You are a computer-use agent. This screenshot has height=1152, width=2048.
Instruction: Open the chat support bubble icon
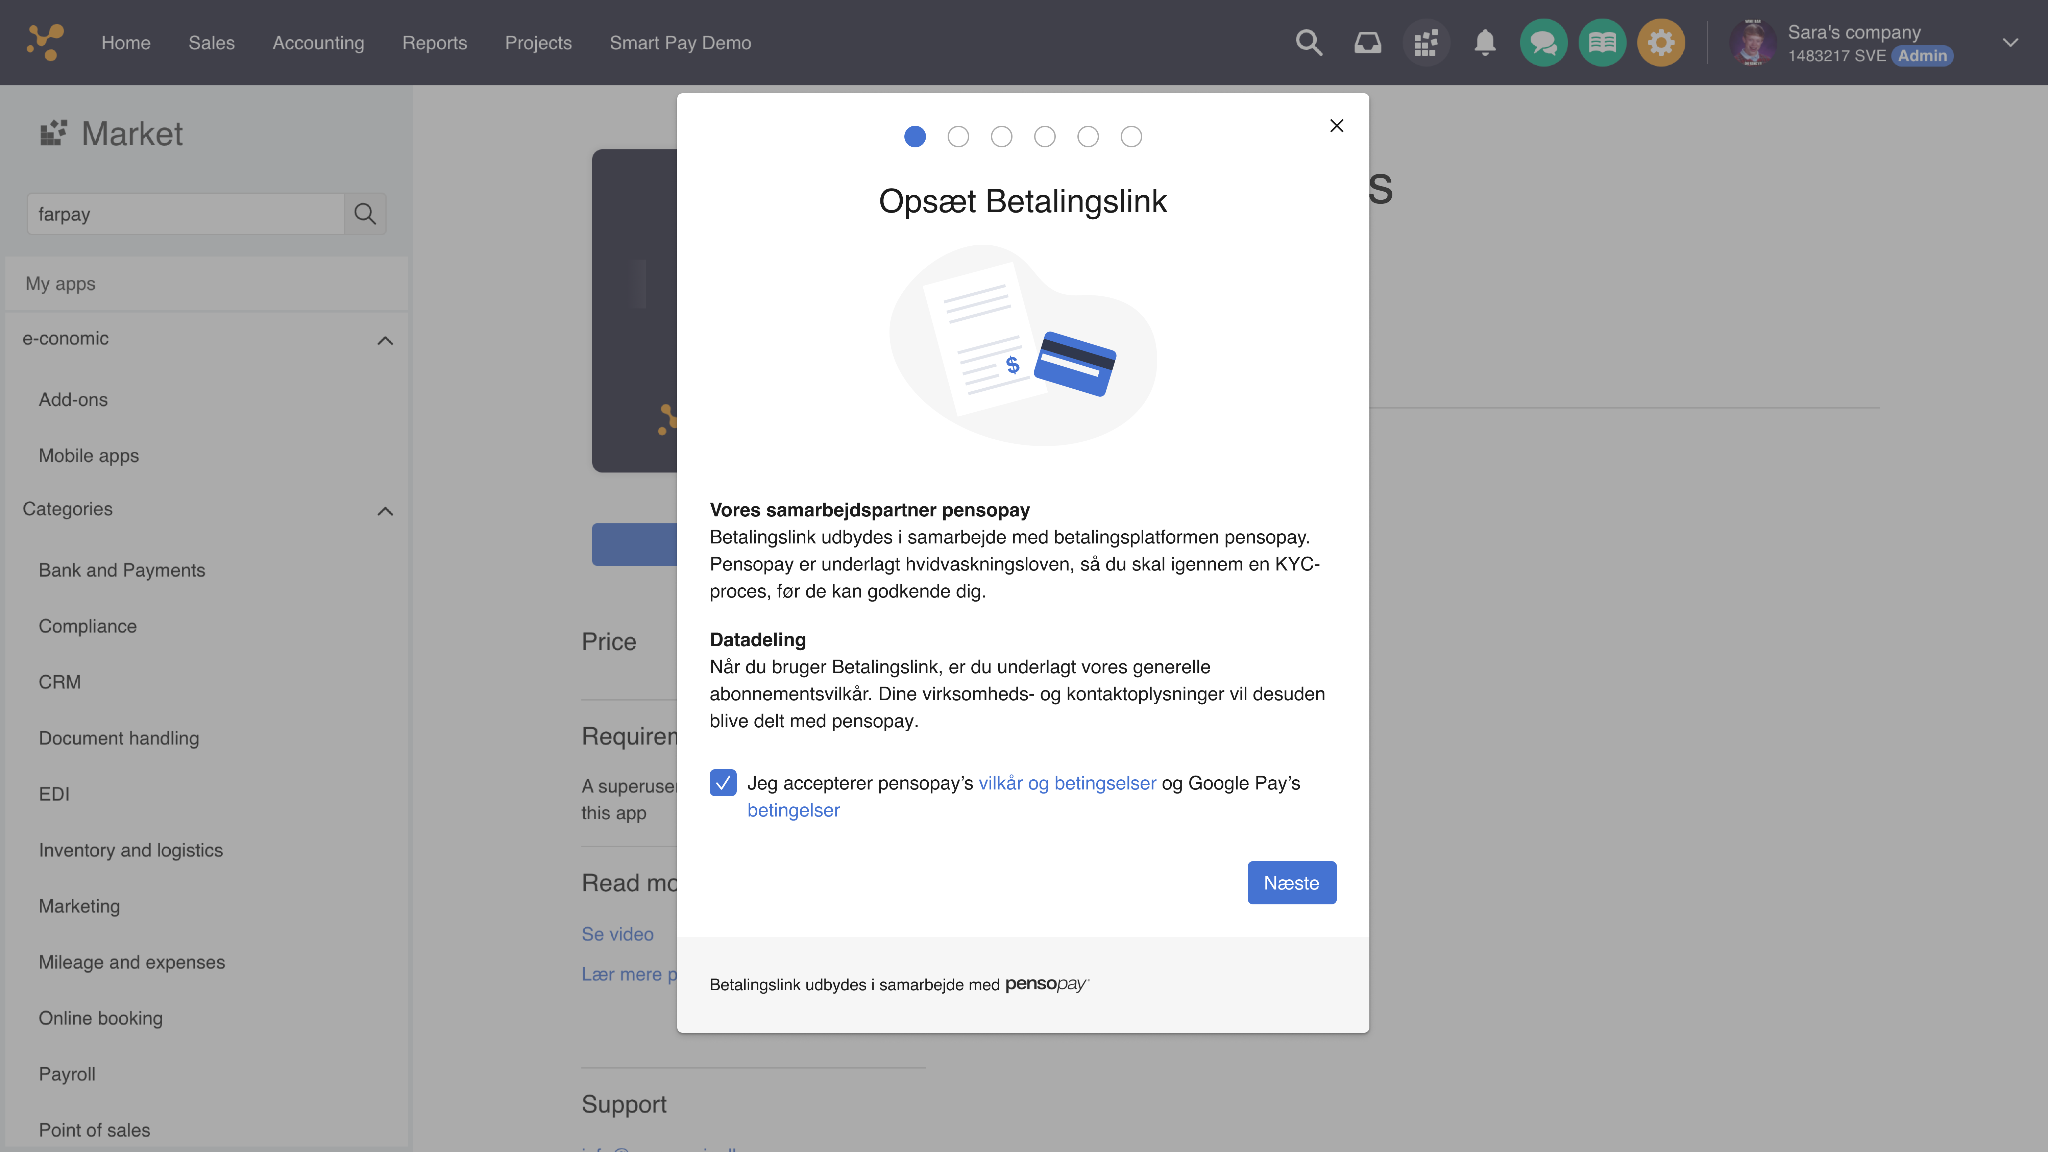[1543, 42]
